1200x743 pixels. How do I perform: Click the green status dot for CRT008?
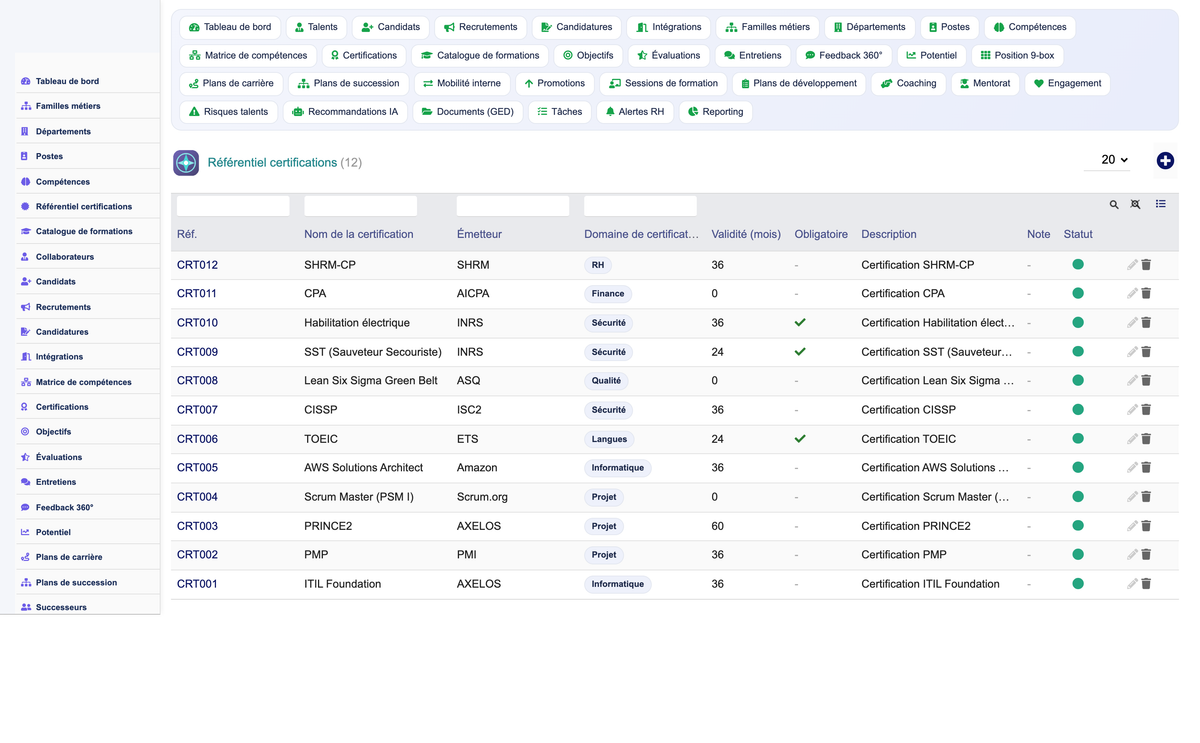[1078, 381]
